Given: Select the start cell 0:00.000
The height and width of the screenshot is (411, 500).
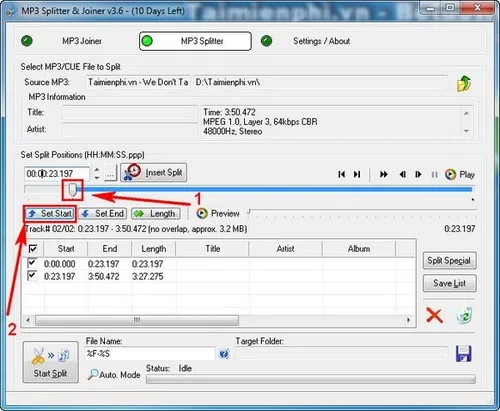Looking at the screenshot, I should click(60, 264).
